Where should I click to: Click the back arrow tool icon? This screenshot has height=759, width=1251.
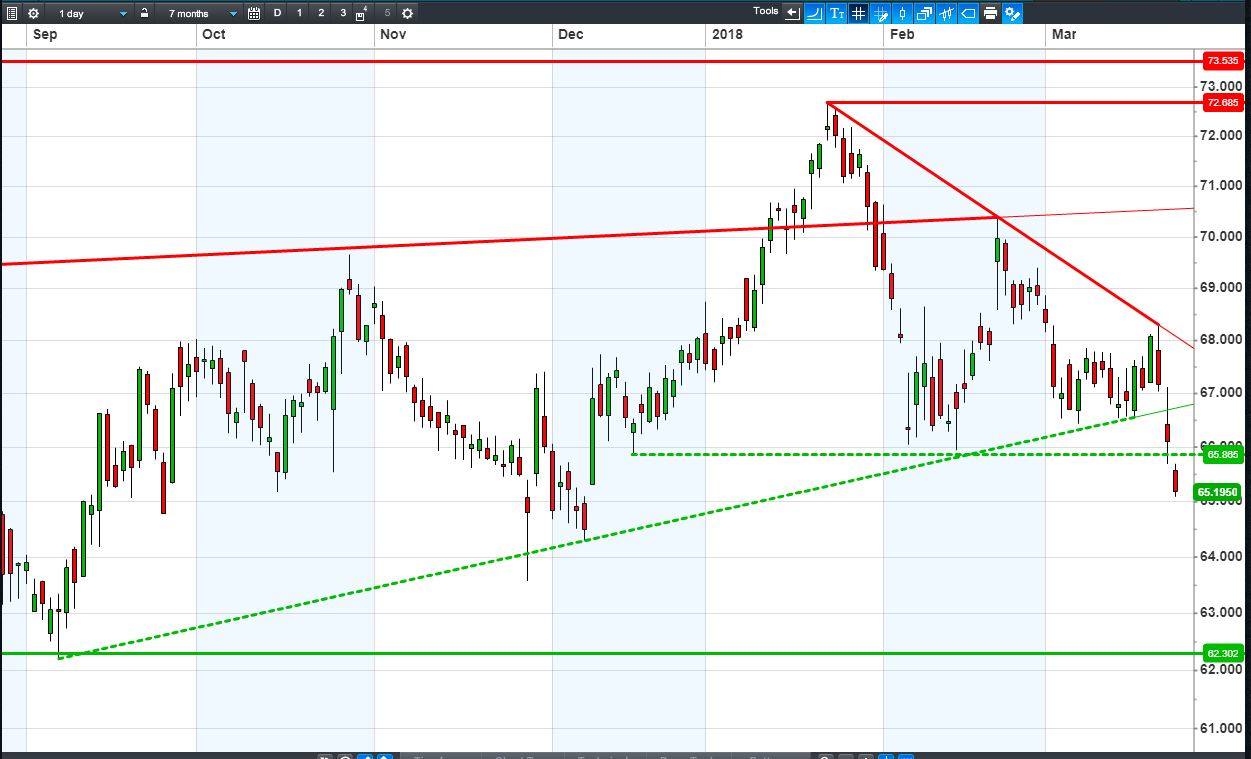[x=793, y=13]
